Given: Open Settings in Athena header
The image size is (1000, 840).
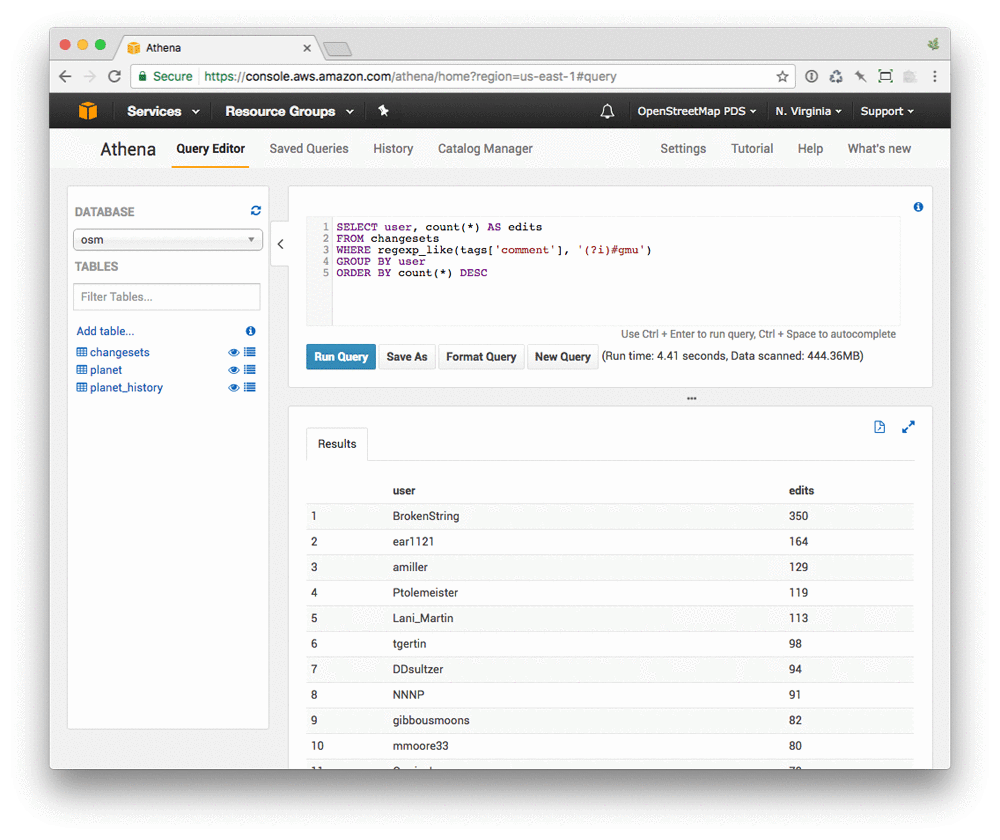Looking at the screenshot, I should coord(683,149).
